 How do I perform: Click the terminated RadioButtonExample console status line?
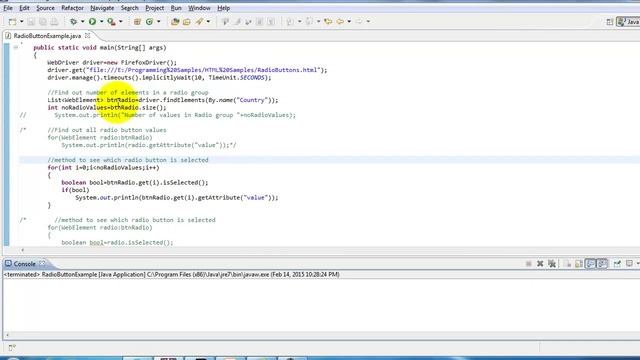(x=171, y=275)
